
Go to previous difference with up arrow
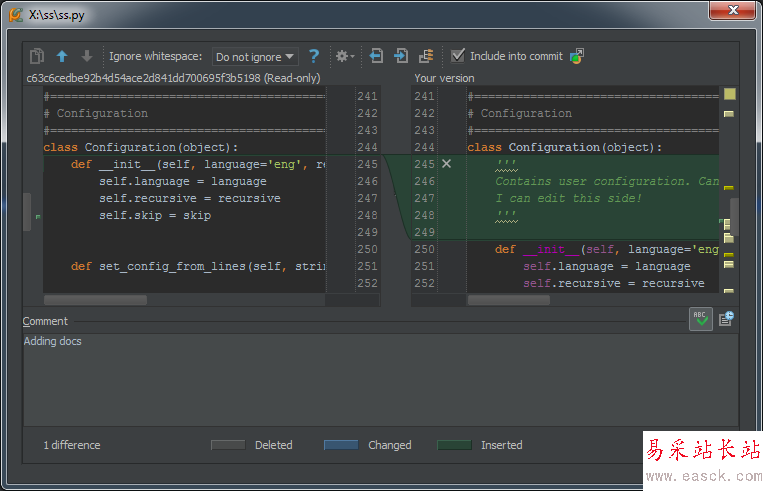pyautogui.click(x=62, y=56)
